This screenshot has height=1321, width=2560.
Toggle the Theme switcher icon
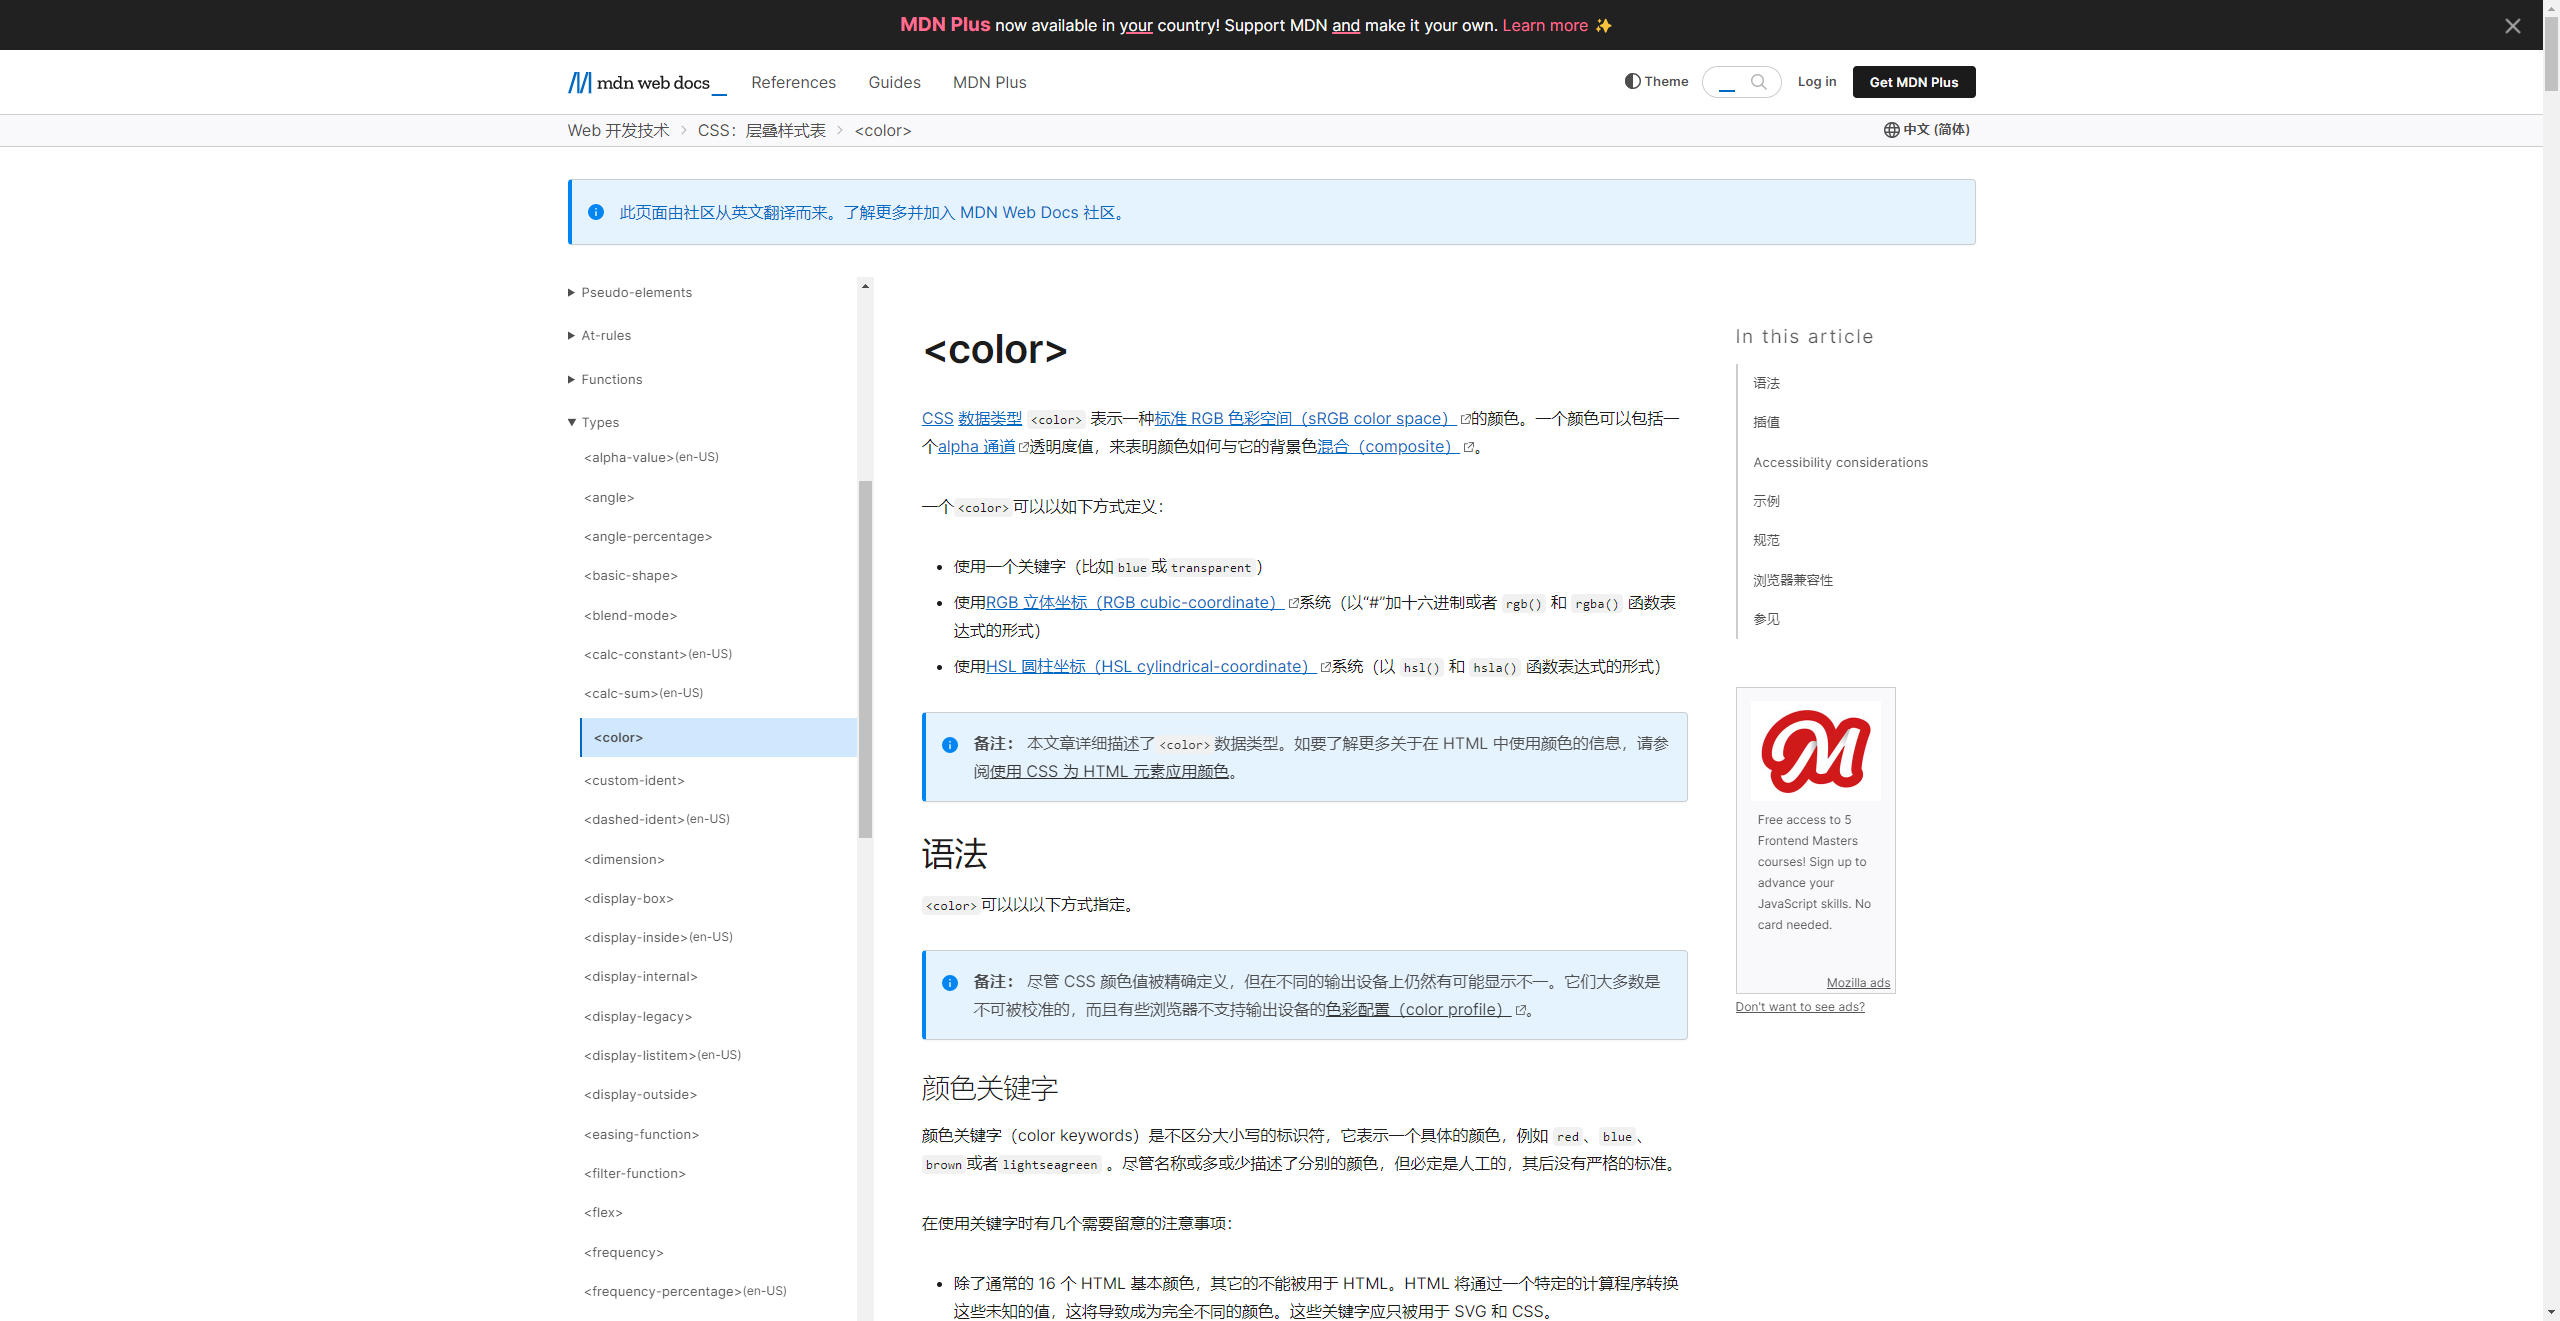1632,82
